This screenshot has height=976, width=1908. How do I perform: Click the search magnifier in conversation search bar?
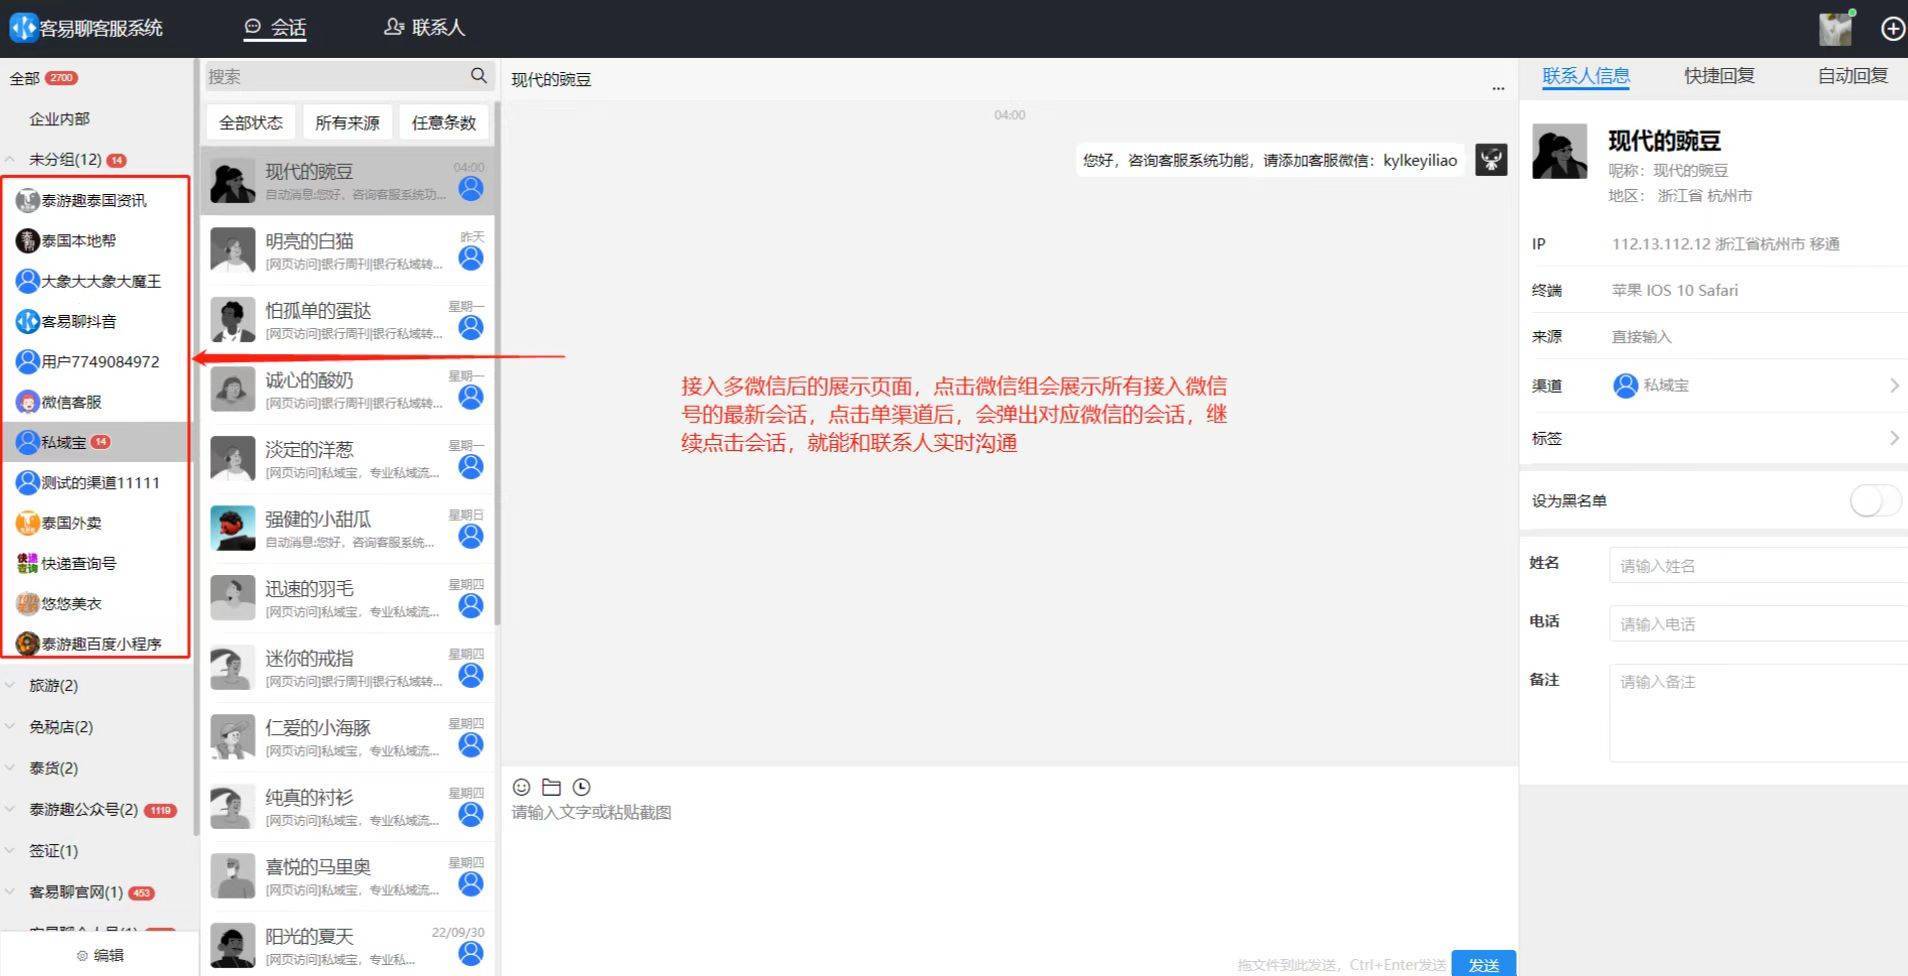click(478, 75)
